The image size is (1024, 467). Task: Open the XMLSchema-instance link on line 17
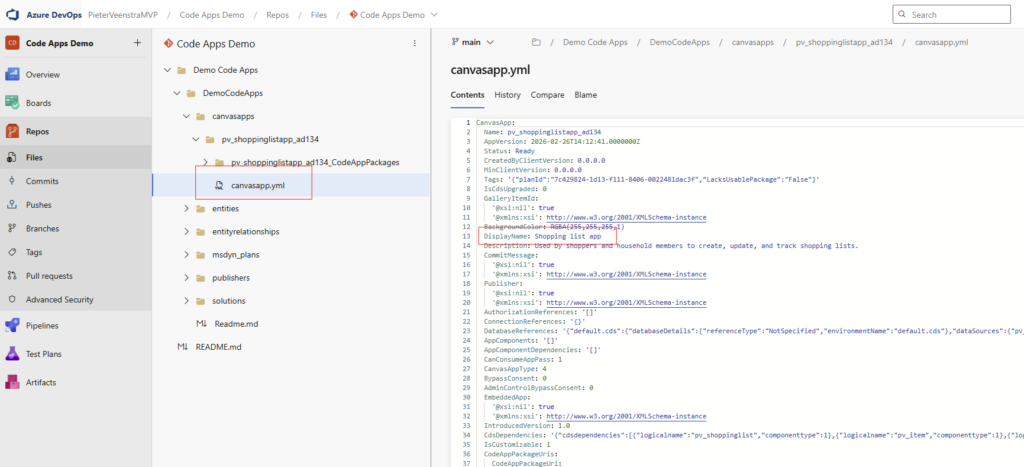point(626,274)
